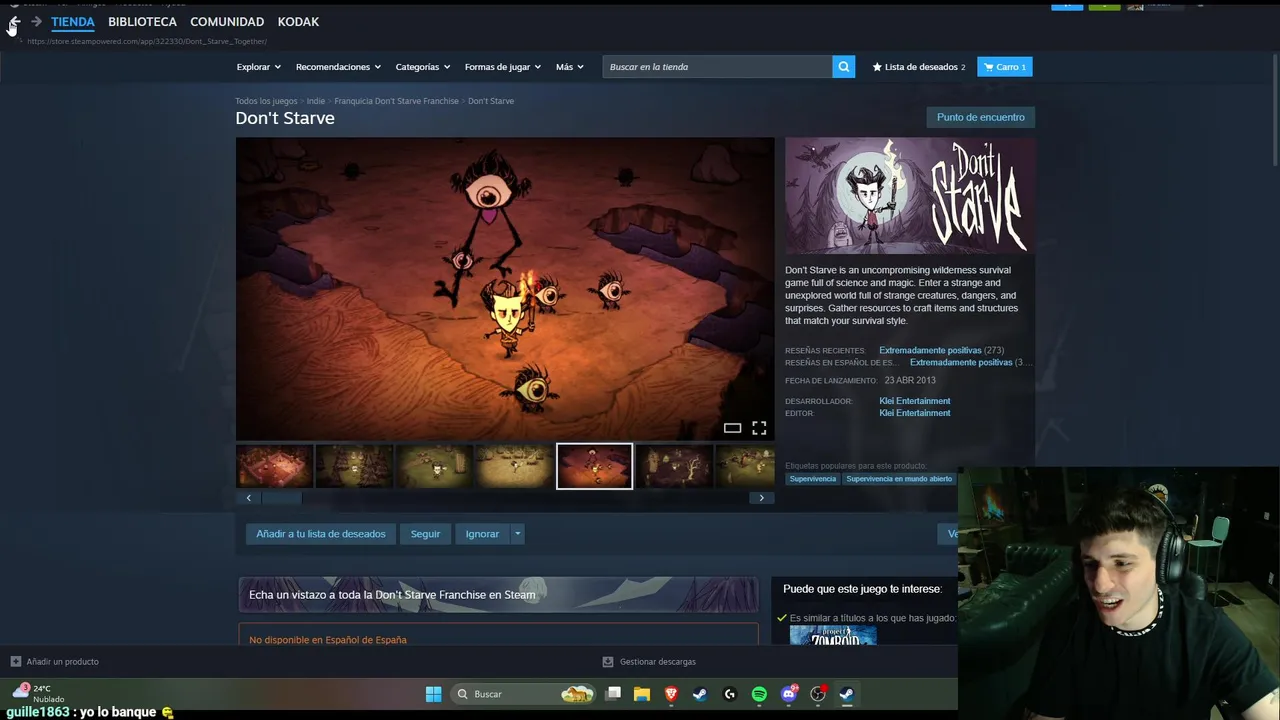Toggle theater mode on the media viewer

click(732, 428)
